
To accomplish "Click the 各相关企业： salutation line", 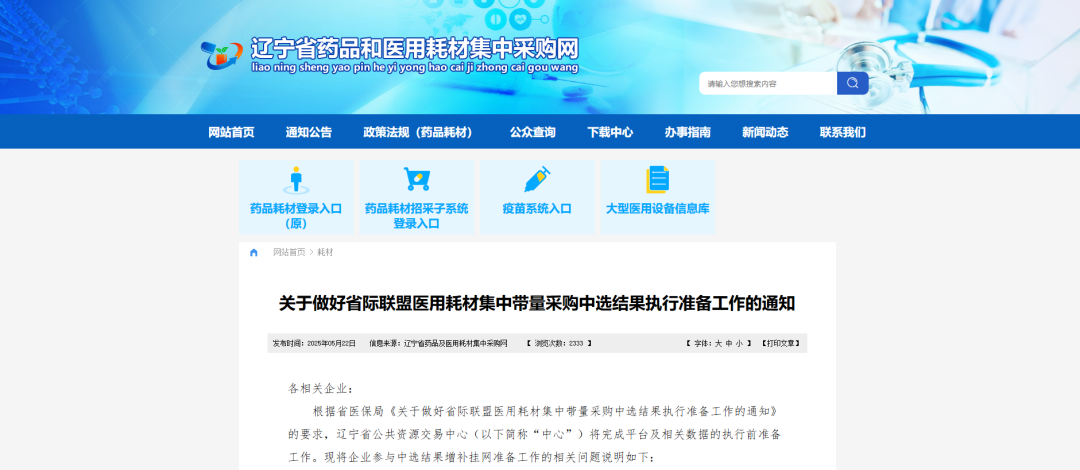I will (320, 389).
